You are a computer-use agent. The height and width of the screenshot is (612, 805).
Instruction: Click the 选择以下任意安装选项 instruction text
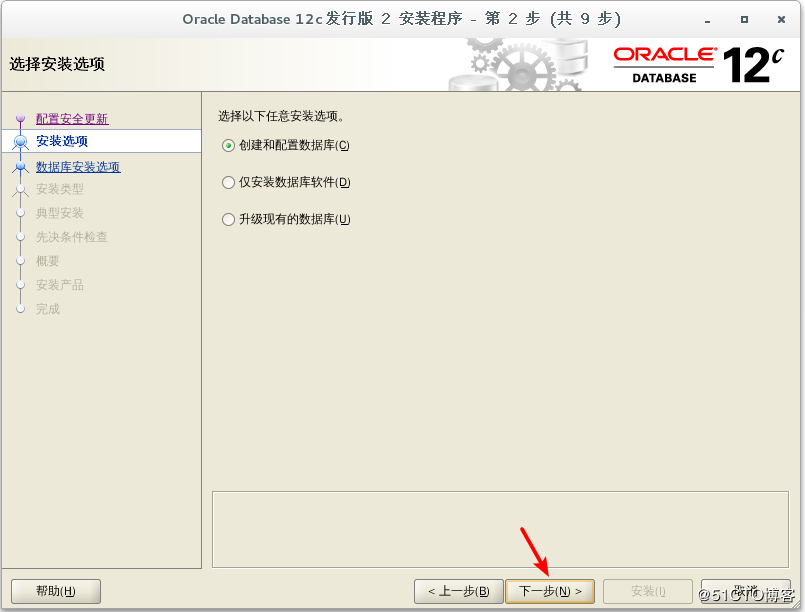pos(281,116)
